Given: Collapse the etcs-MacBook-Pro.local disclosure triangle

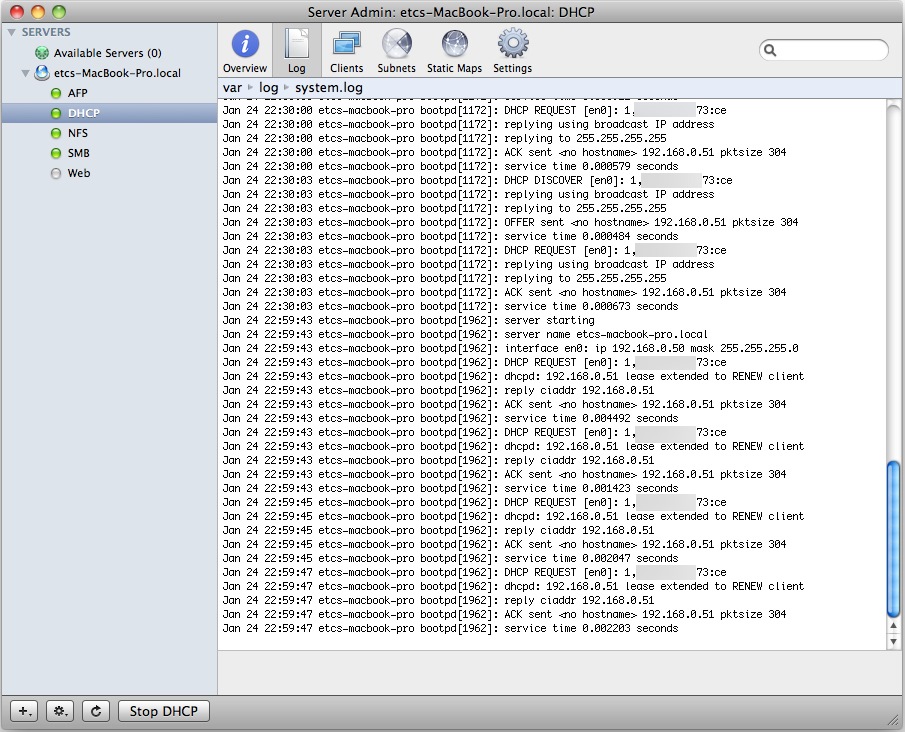Looking at the screenshot, I should [x=25, y=73].
